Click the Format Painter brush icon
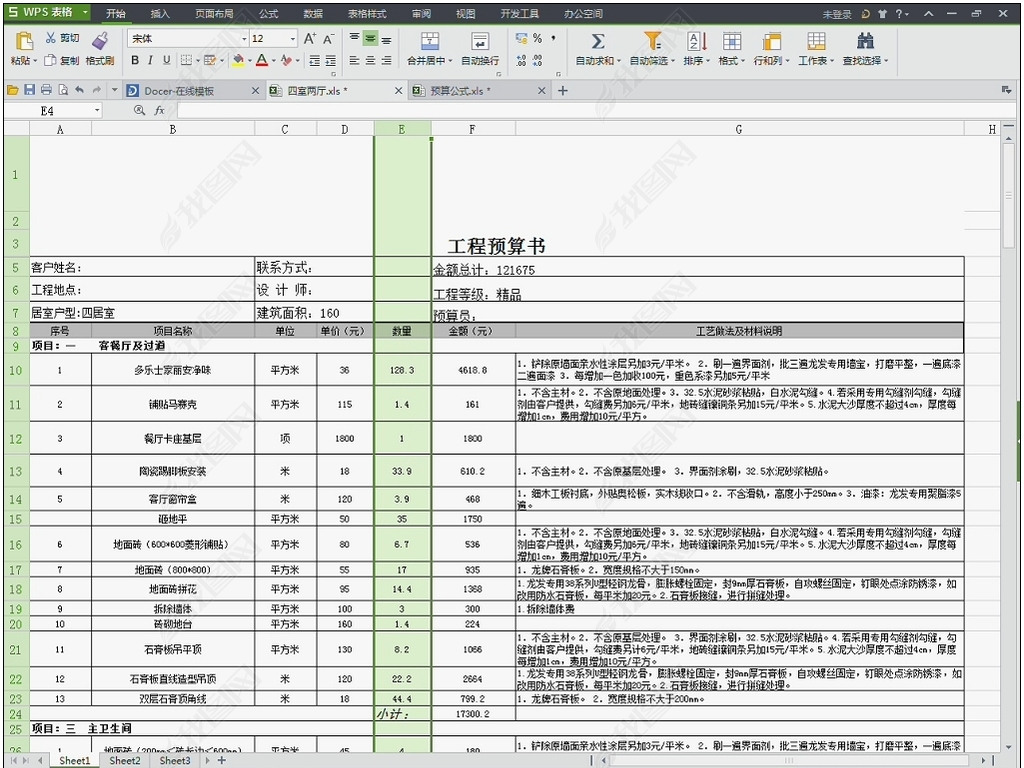Viewport: 1024px width, 768px height. tap(99, 40)
